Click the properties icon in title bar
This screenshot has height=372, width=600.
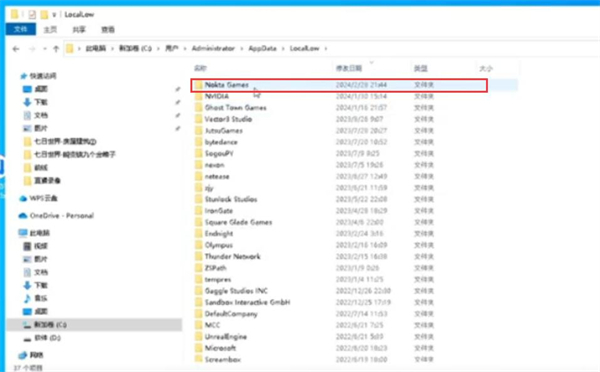pyautogui.click(x=32, y=15)
